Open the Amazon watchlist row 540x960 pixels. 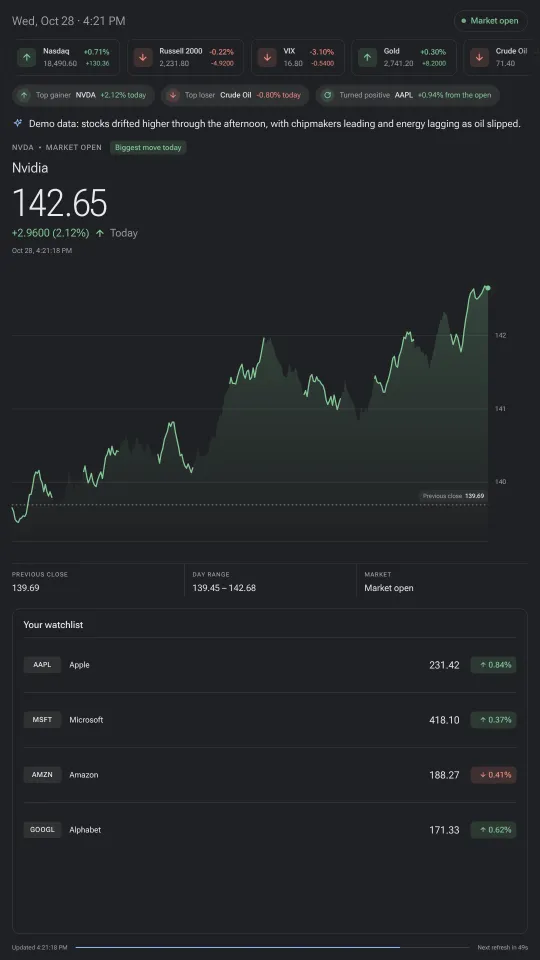pos(270,775)
